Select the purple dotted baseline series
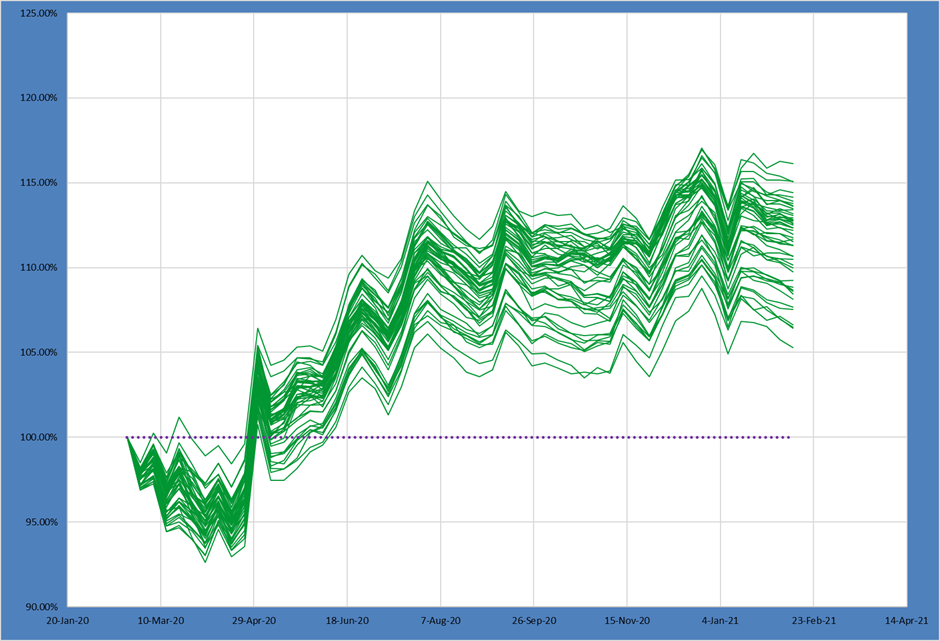Screen dimensions: 940x641 [x=459, y=437]
